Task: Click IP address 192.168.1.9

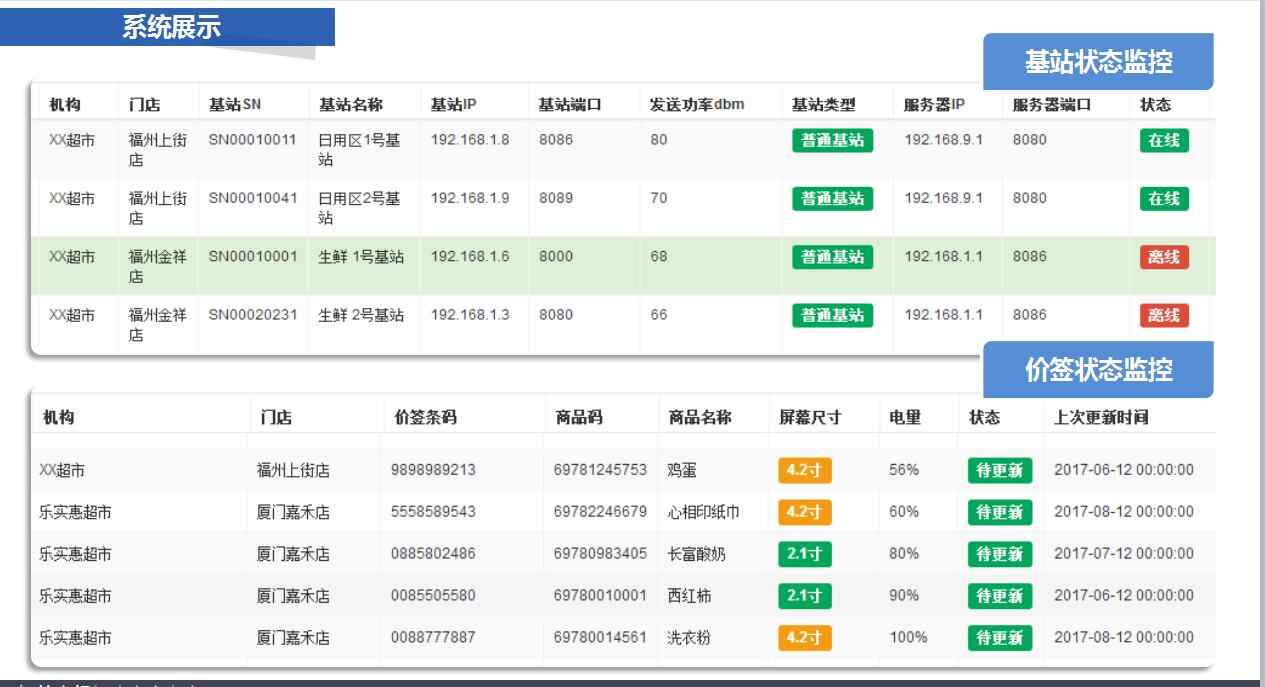Action: pyautogui.click(x=470, y=198)
